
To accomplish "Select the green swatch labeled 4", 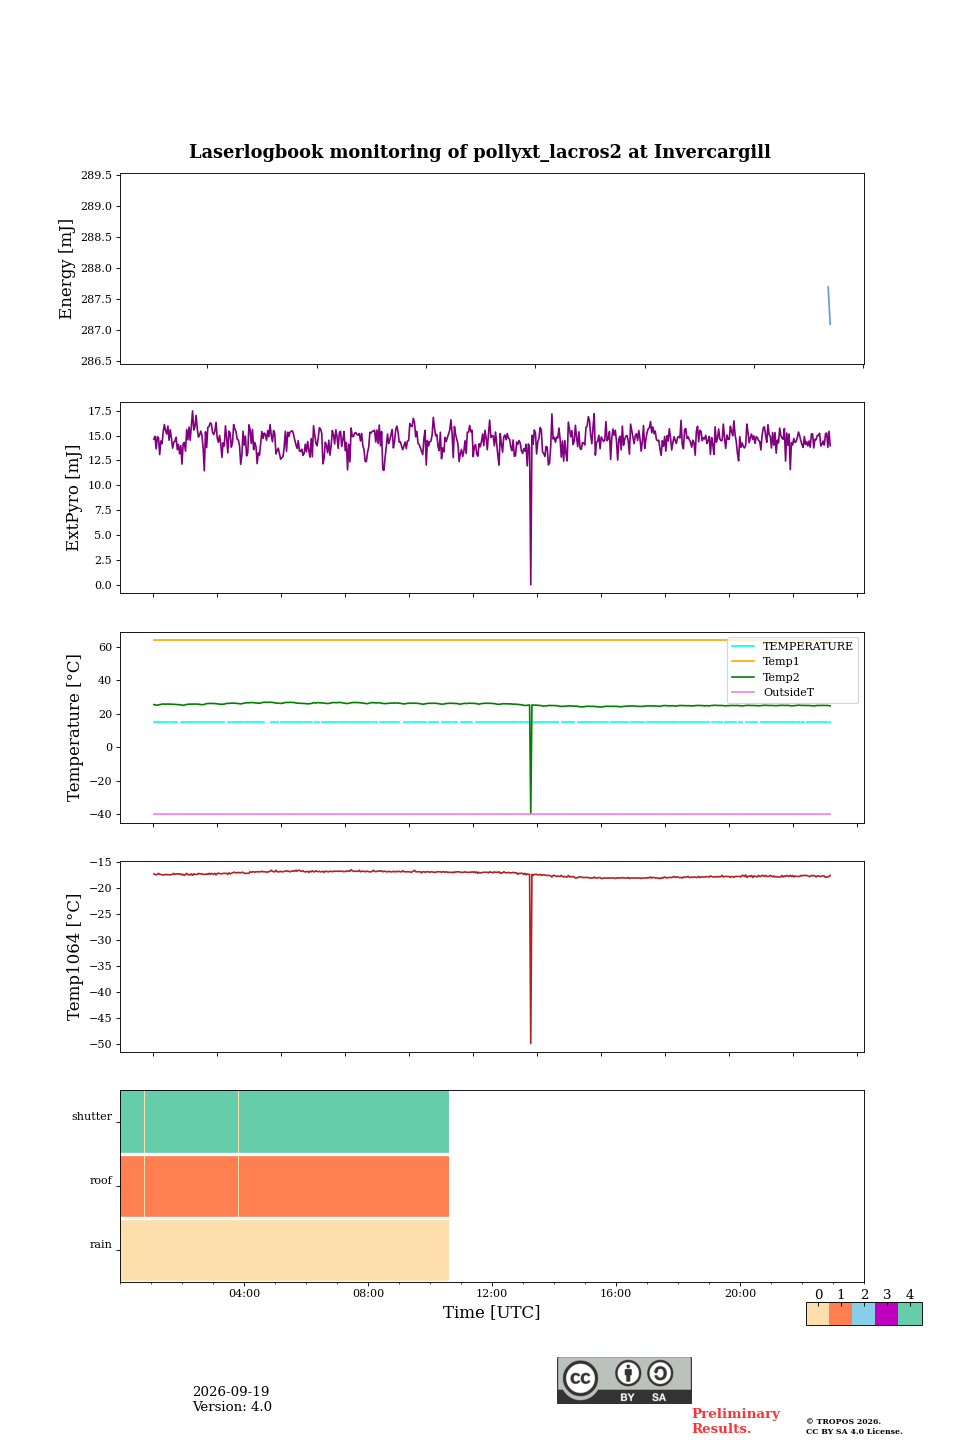I will (x=910, y=1314).
